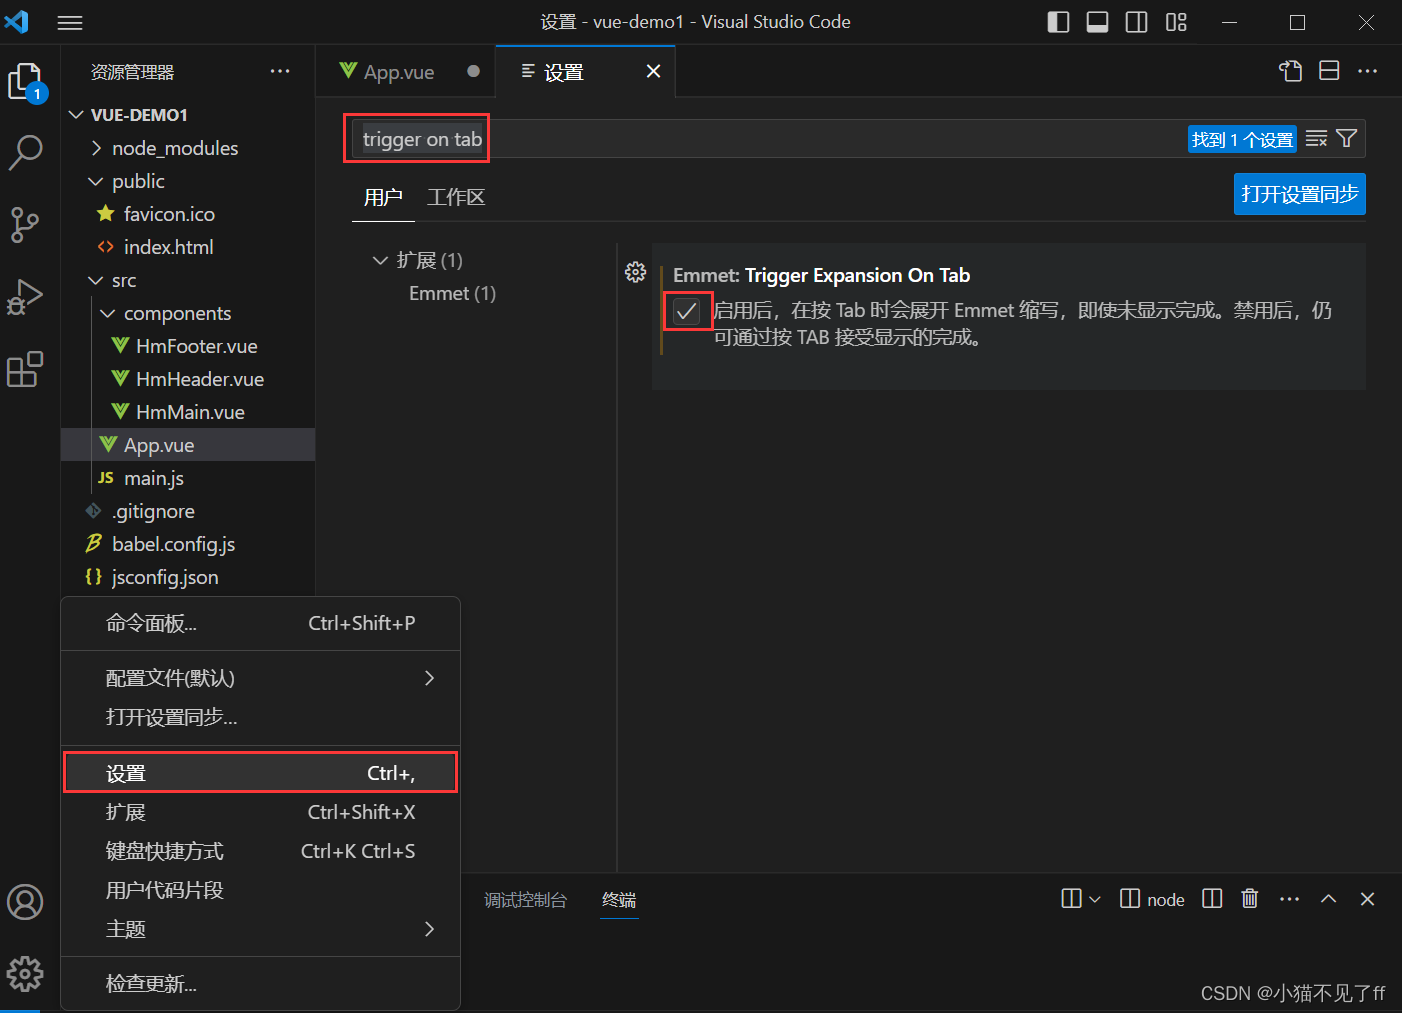Click the filter icon in the settings search bar
1402x1013 pixels.
[1347, 138]
